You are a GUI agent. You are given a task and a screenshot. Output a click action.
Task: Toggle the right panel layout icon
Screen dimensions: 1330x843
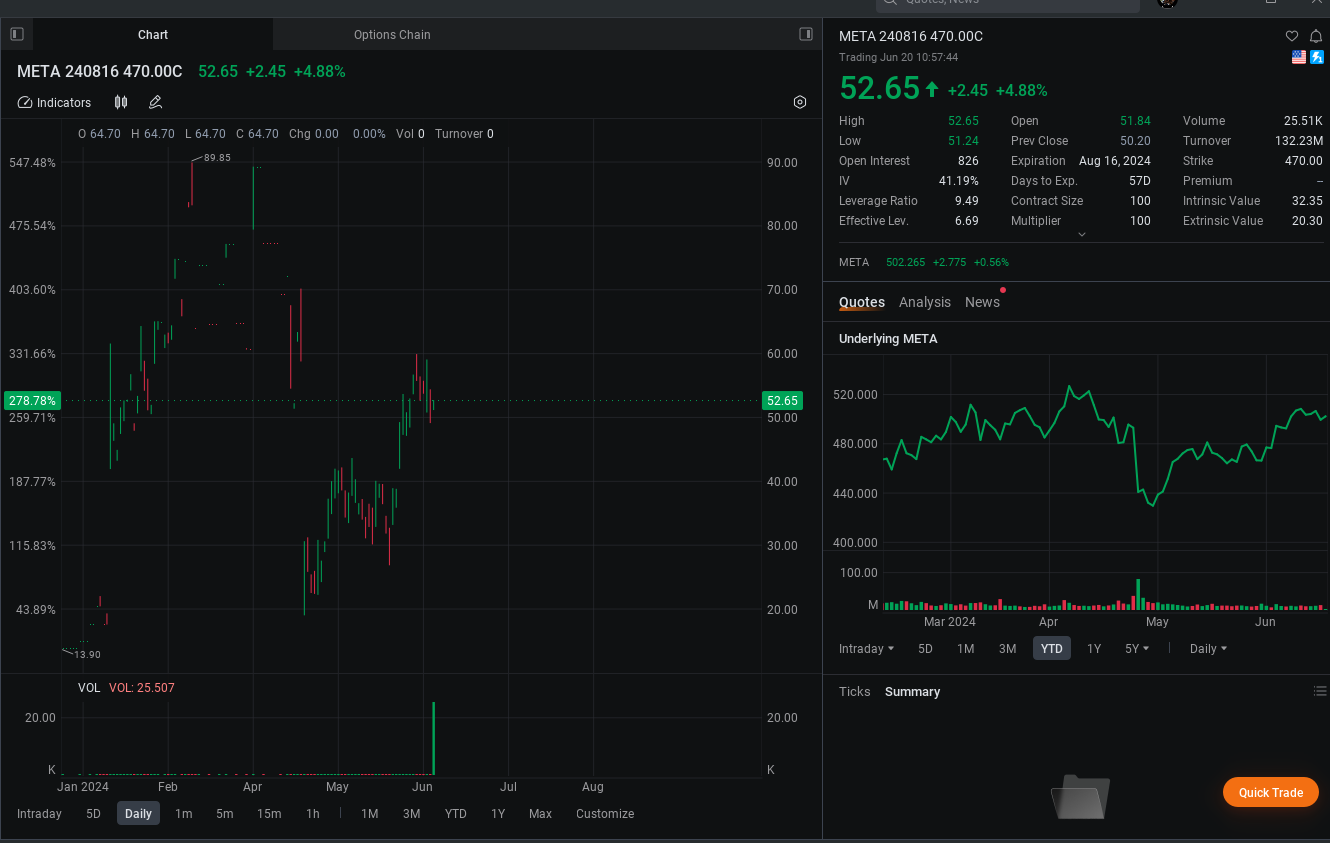[x=806, y=34]
